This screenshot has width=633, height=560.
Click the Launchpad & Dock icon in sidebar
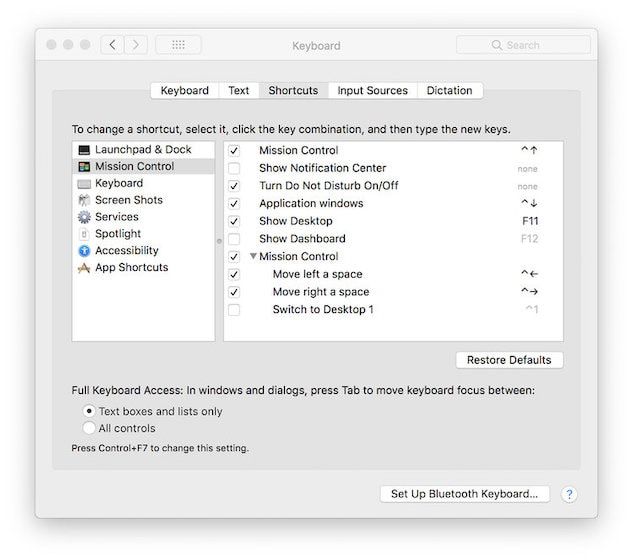pos(84,150)
